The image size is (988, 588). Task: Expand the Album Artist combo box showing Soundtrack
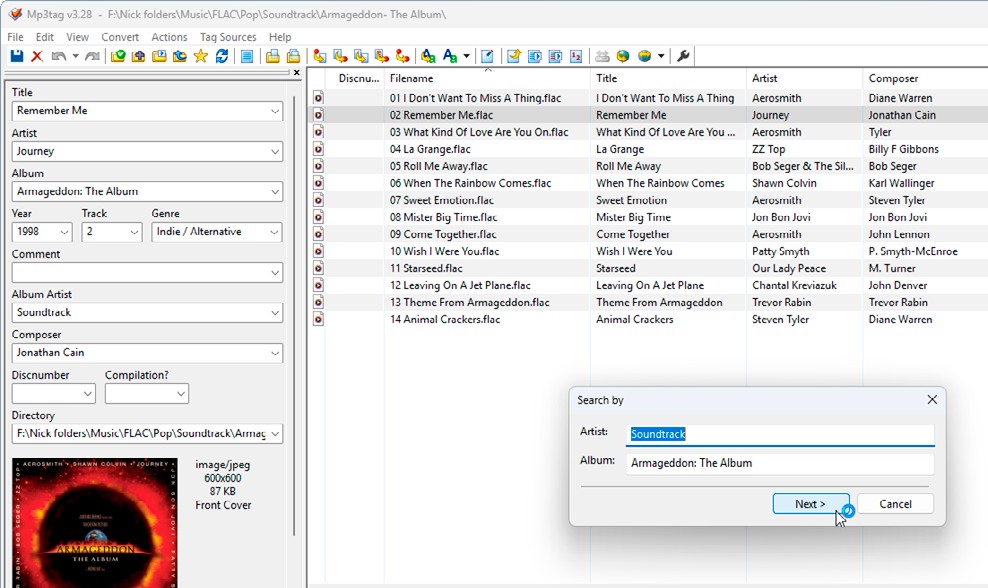tap(275, 313)
